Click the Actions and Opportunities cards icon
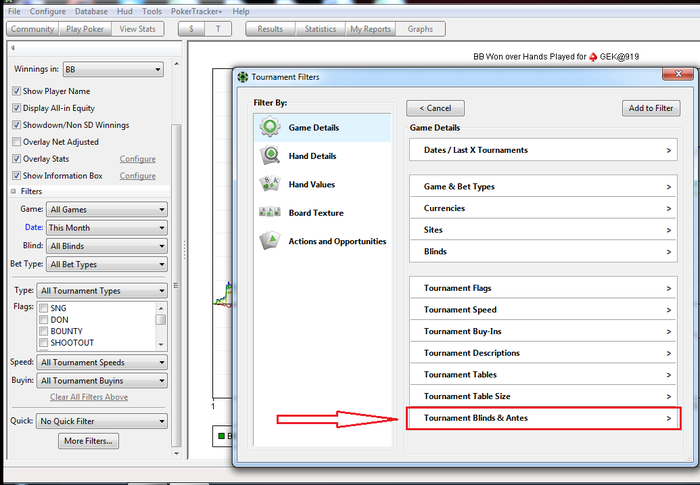The width and height of the screenshot is (700, 485). pyautogui.click(x=270, y=241)
